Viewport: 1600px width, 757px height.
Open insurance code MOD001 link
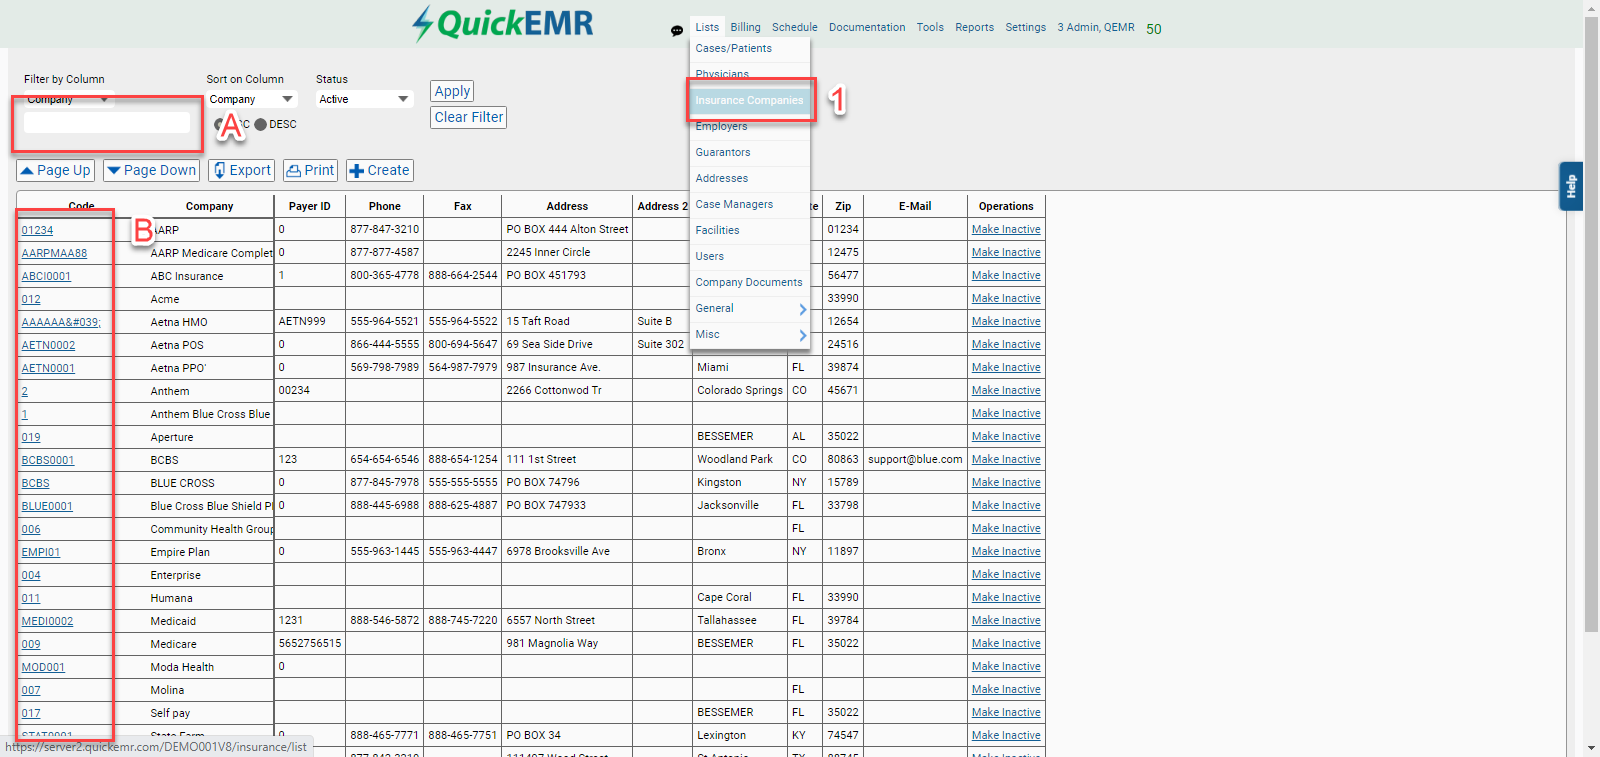click(x=43, y=668)
